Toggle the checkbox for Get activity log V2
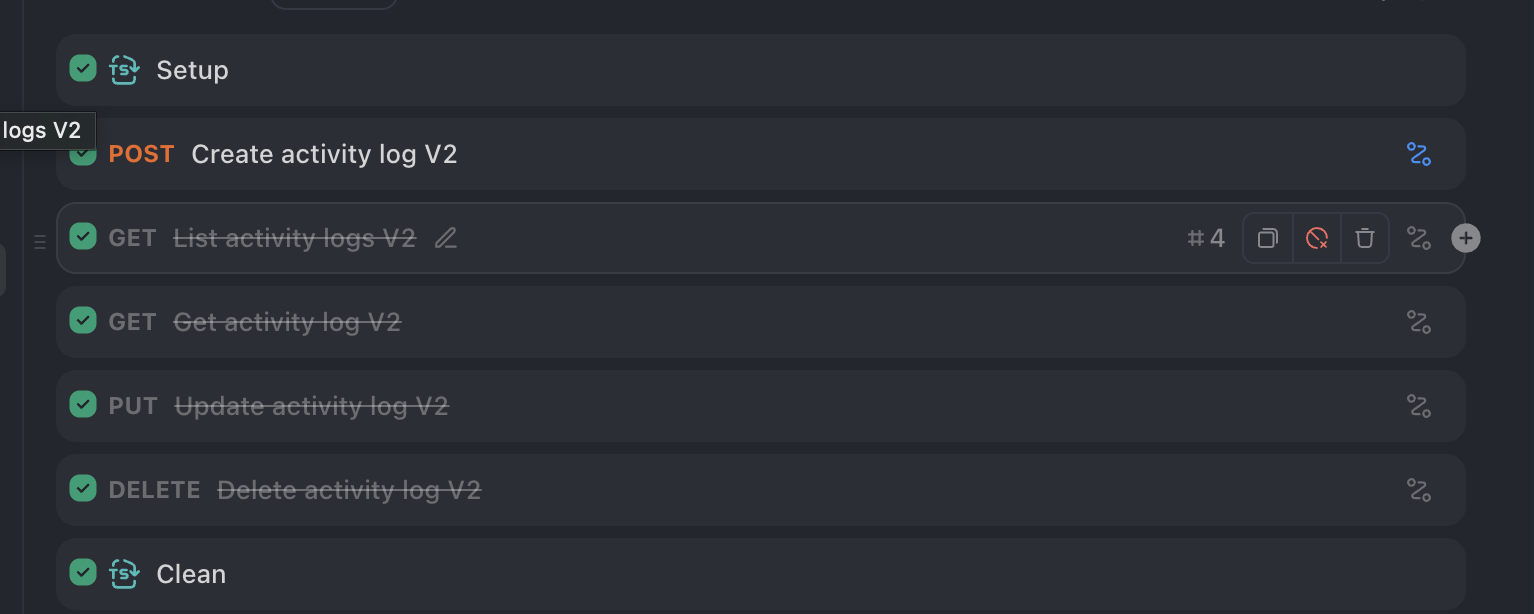 pos(83,321)
